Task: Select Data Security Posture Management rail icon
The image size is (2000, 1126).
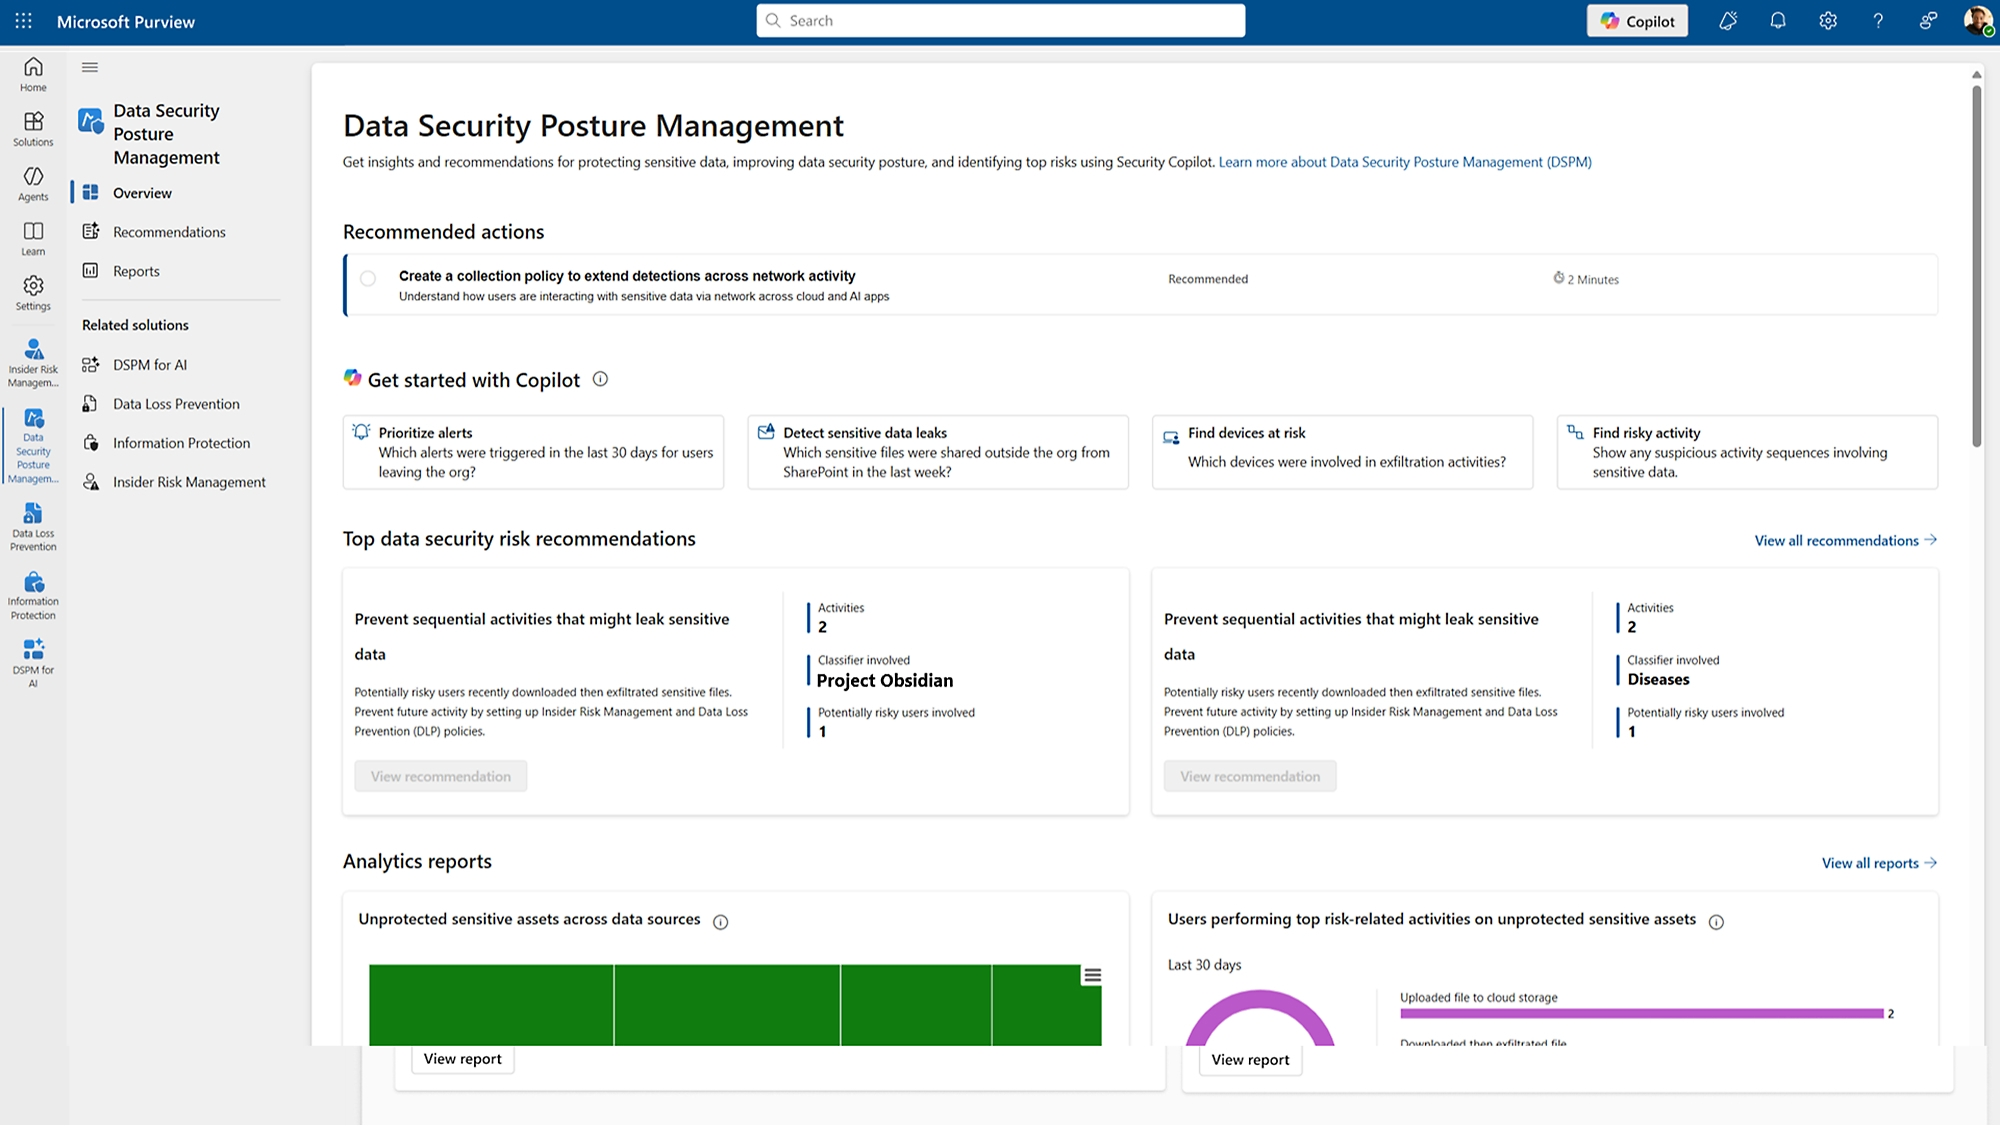Action: click(33, 445)
